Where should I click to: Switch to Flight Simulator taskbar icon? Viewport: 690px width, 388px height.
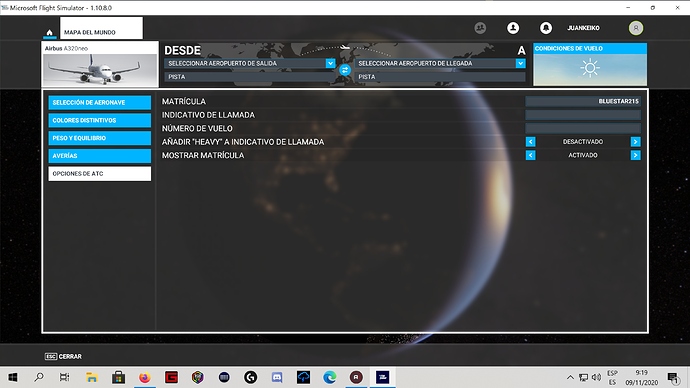coord(382,377)
